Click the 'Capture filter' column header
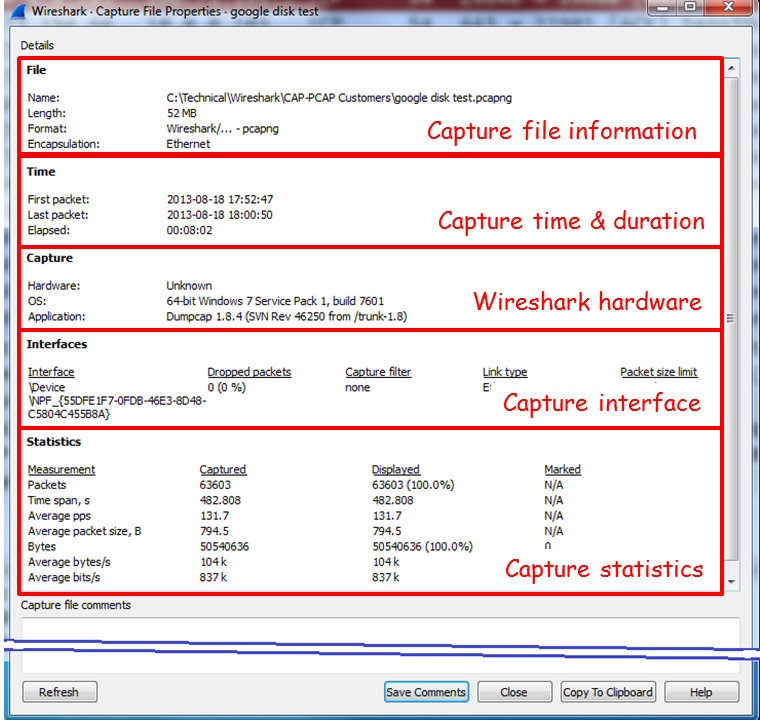 [x=378, y=372]
